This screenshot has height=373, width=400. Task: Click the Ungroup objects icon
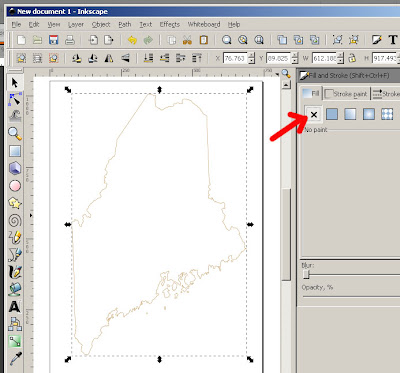click(353, 40)
